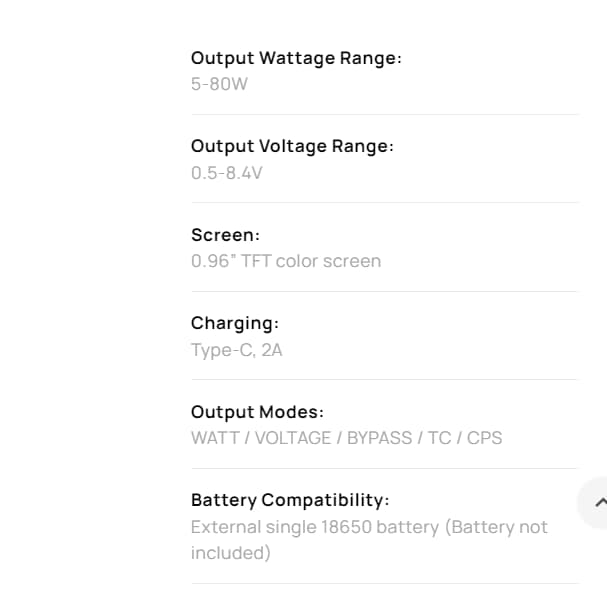Click the Output Wattage Range label
Viewport: 607px width, 591px height.
pos(296,58)
